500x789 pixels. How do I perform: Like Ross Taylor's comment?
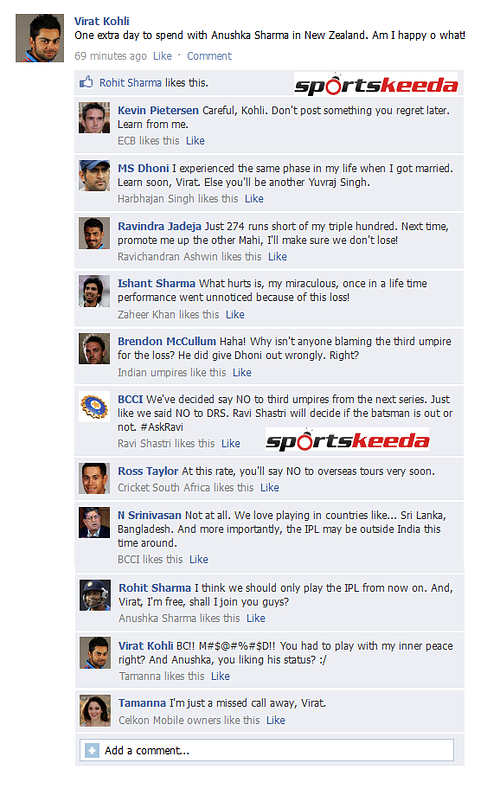pos(270,488)
